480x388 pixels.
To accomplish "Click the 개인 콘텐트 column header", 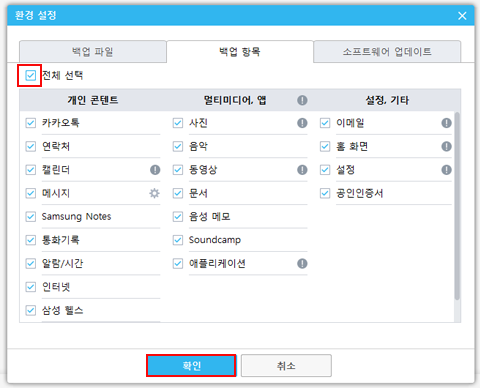I will tap(93, 100).
